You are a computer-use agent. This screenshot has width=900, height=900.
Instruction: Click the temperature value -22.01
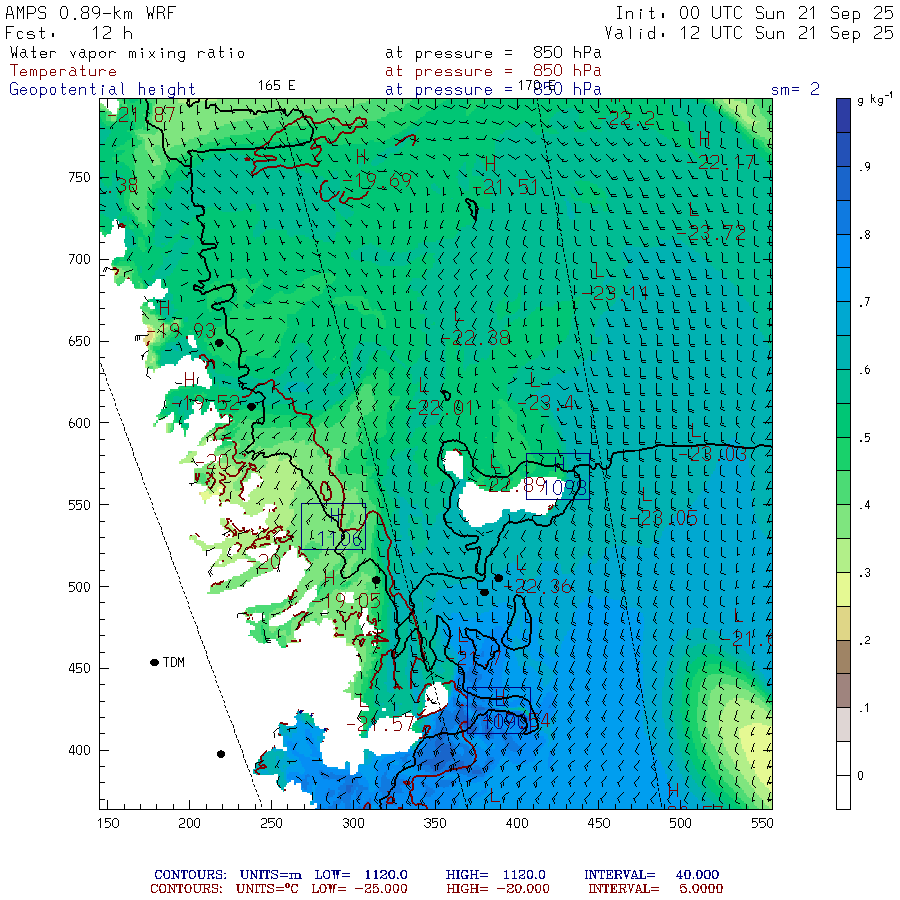[x=441, y=408]
